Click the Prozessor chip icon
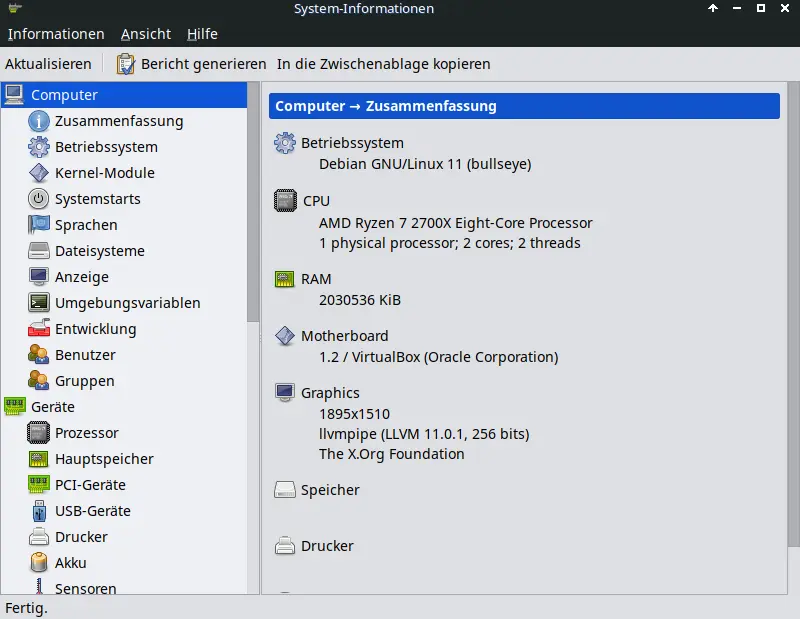This screenshot has height=619, width=800. (38, 433)
